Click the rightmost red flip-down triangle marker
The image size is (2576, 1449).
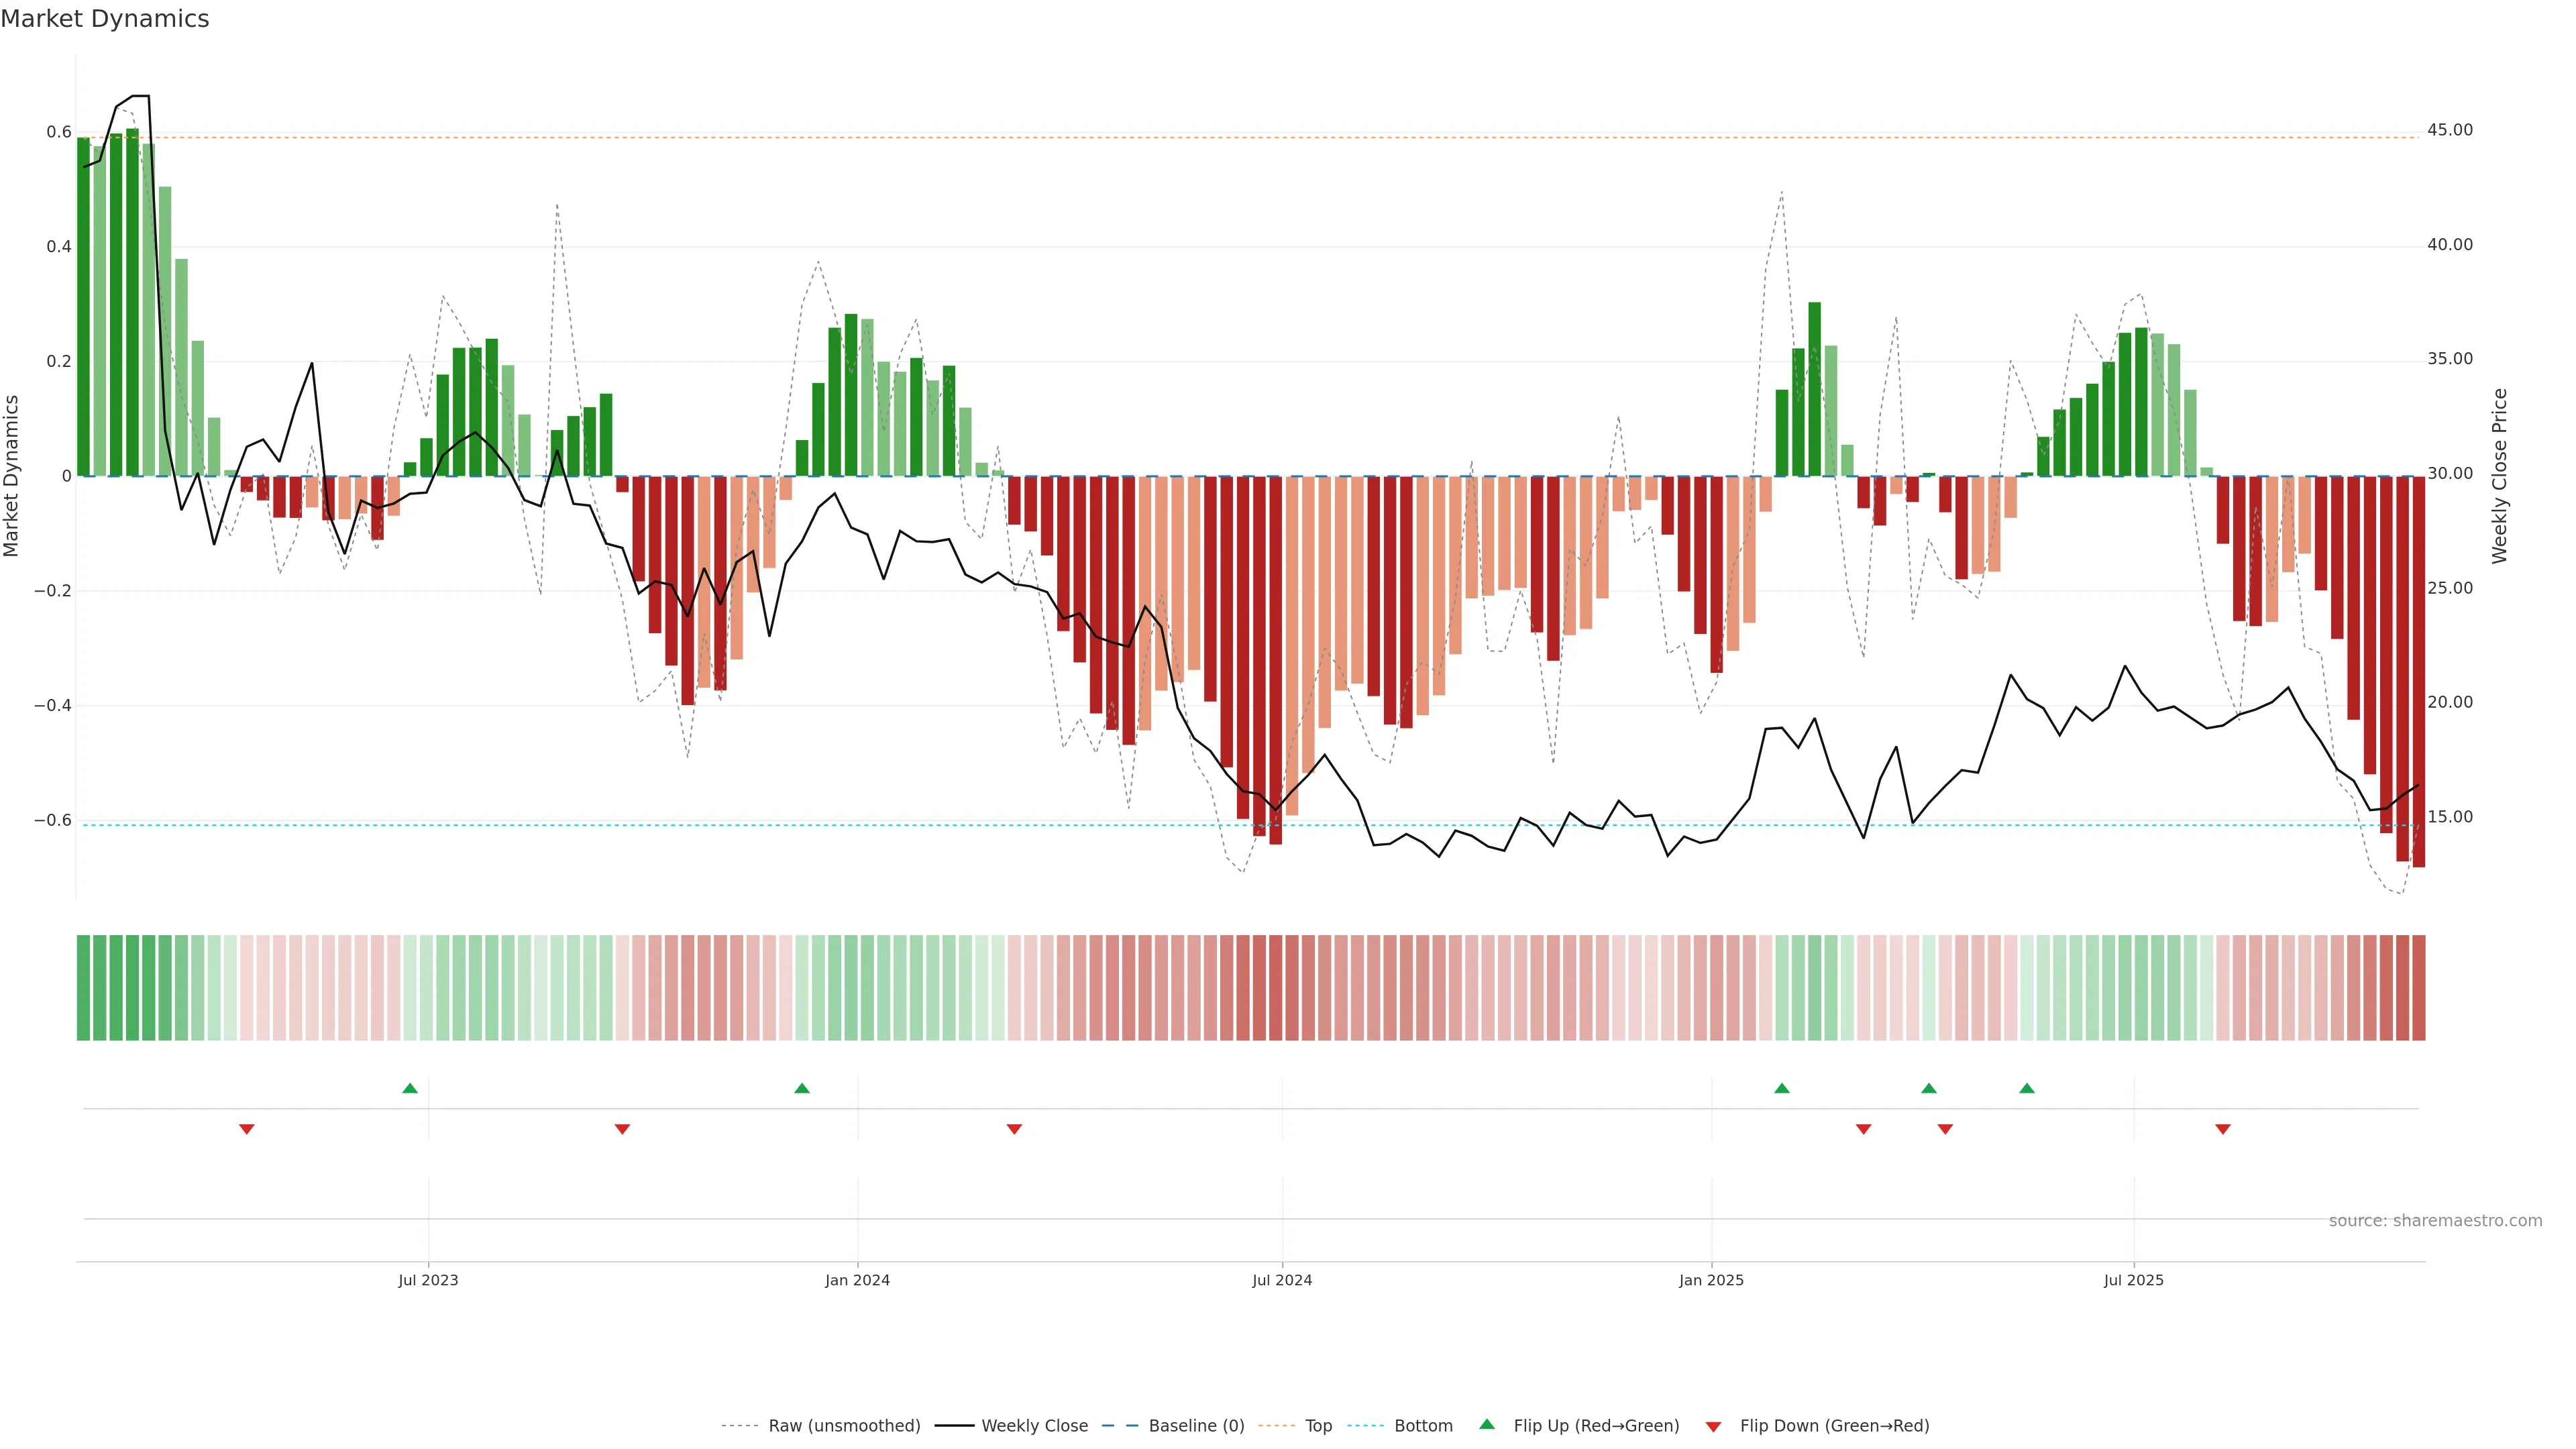tap(2223, 1129)
